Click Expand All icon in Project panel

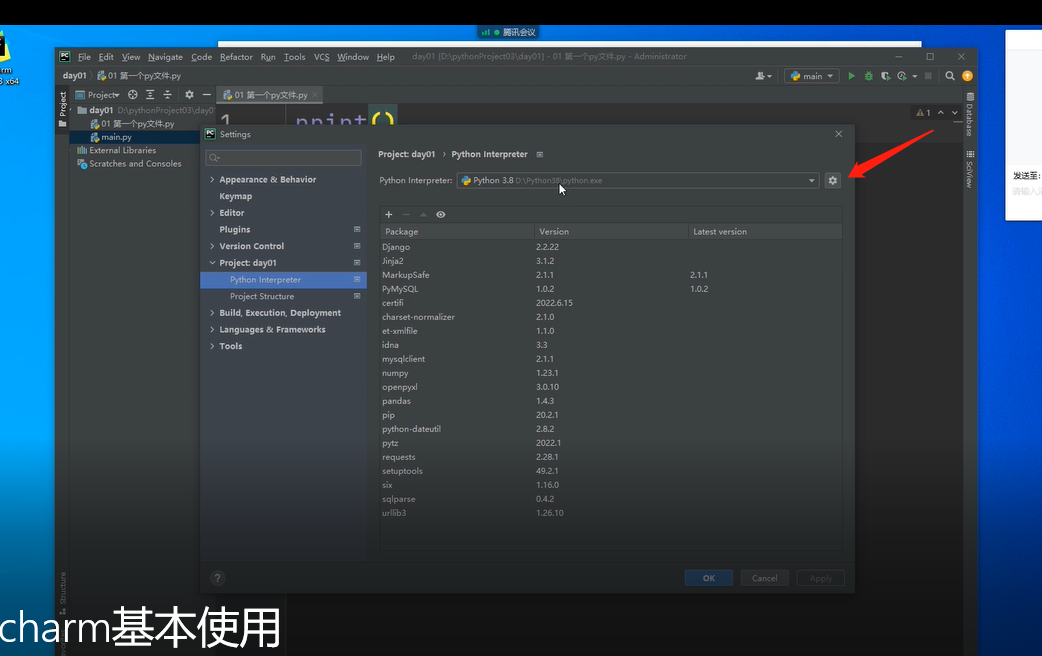coord(150,94)
